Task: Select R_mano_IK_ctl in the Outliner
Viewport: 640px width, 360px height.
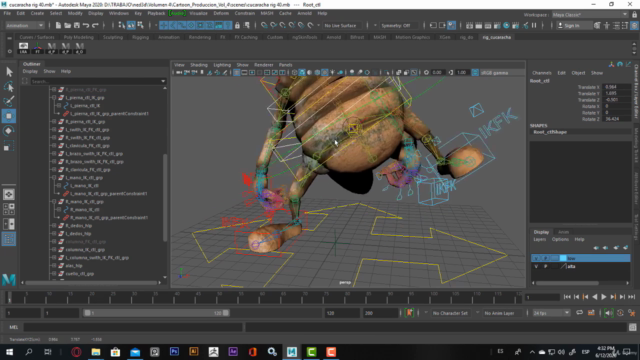Action: (84, 210)
